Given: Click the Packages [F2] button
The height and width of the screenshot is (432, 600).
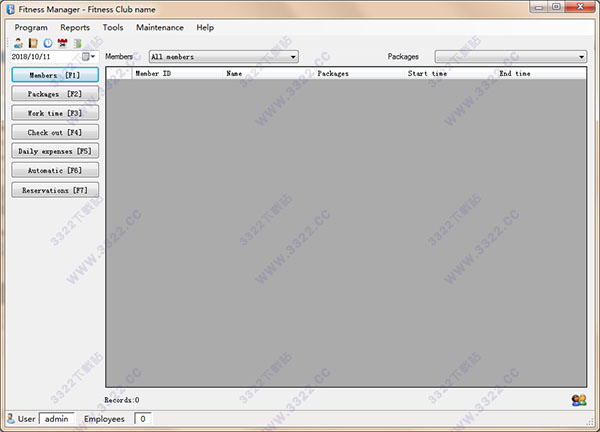Looking at the screenshot, I should click(x=55, y=94).
